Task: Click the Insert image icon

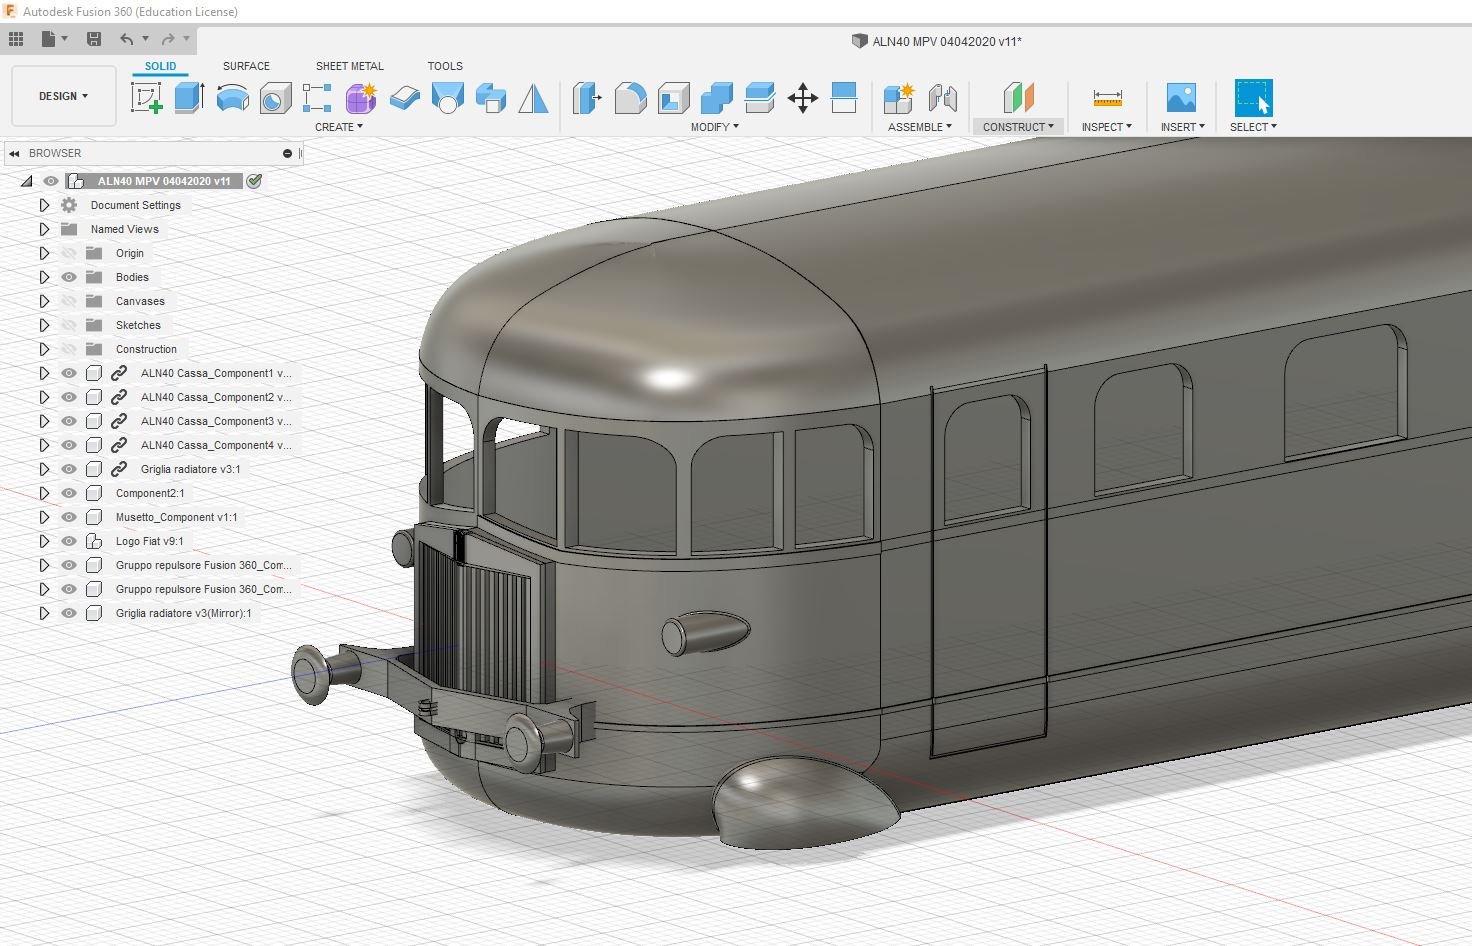Action: 1181,98
